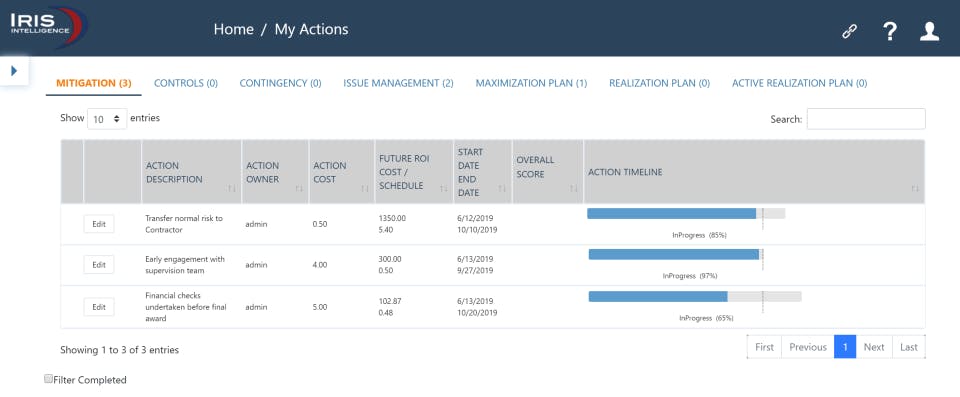Click the 97% InProgress timeline bar

pos(676,254)
